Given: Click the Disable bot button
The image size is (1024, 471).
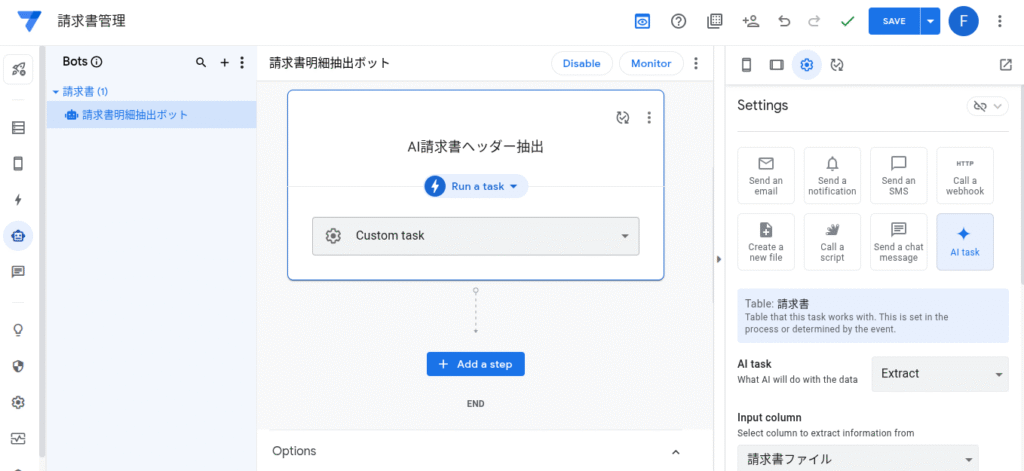Looking at the screenshot, I should [581, 63].
